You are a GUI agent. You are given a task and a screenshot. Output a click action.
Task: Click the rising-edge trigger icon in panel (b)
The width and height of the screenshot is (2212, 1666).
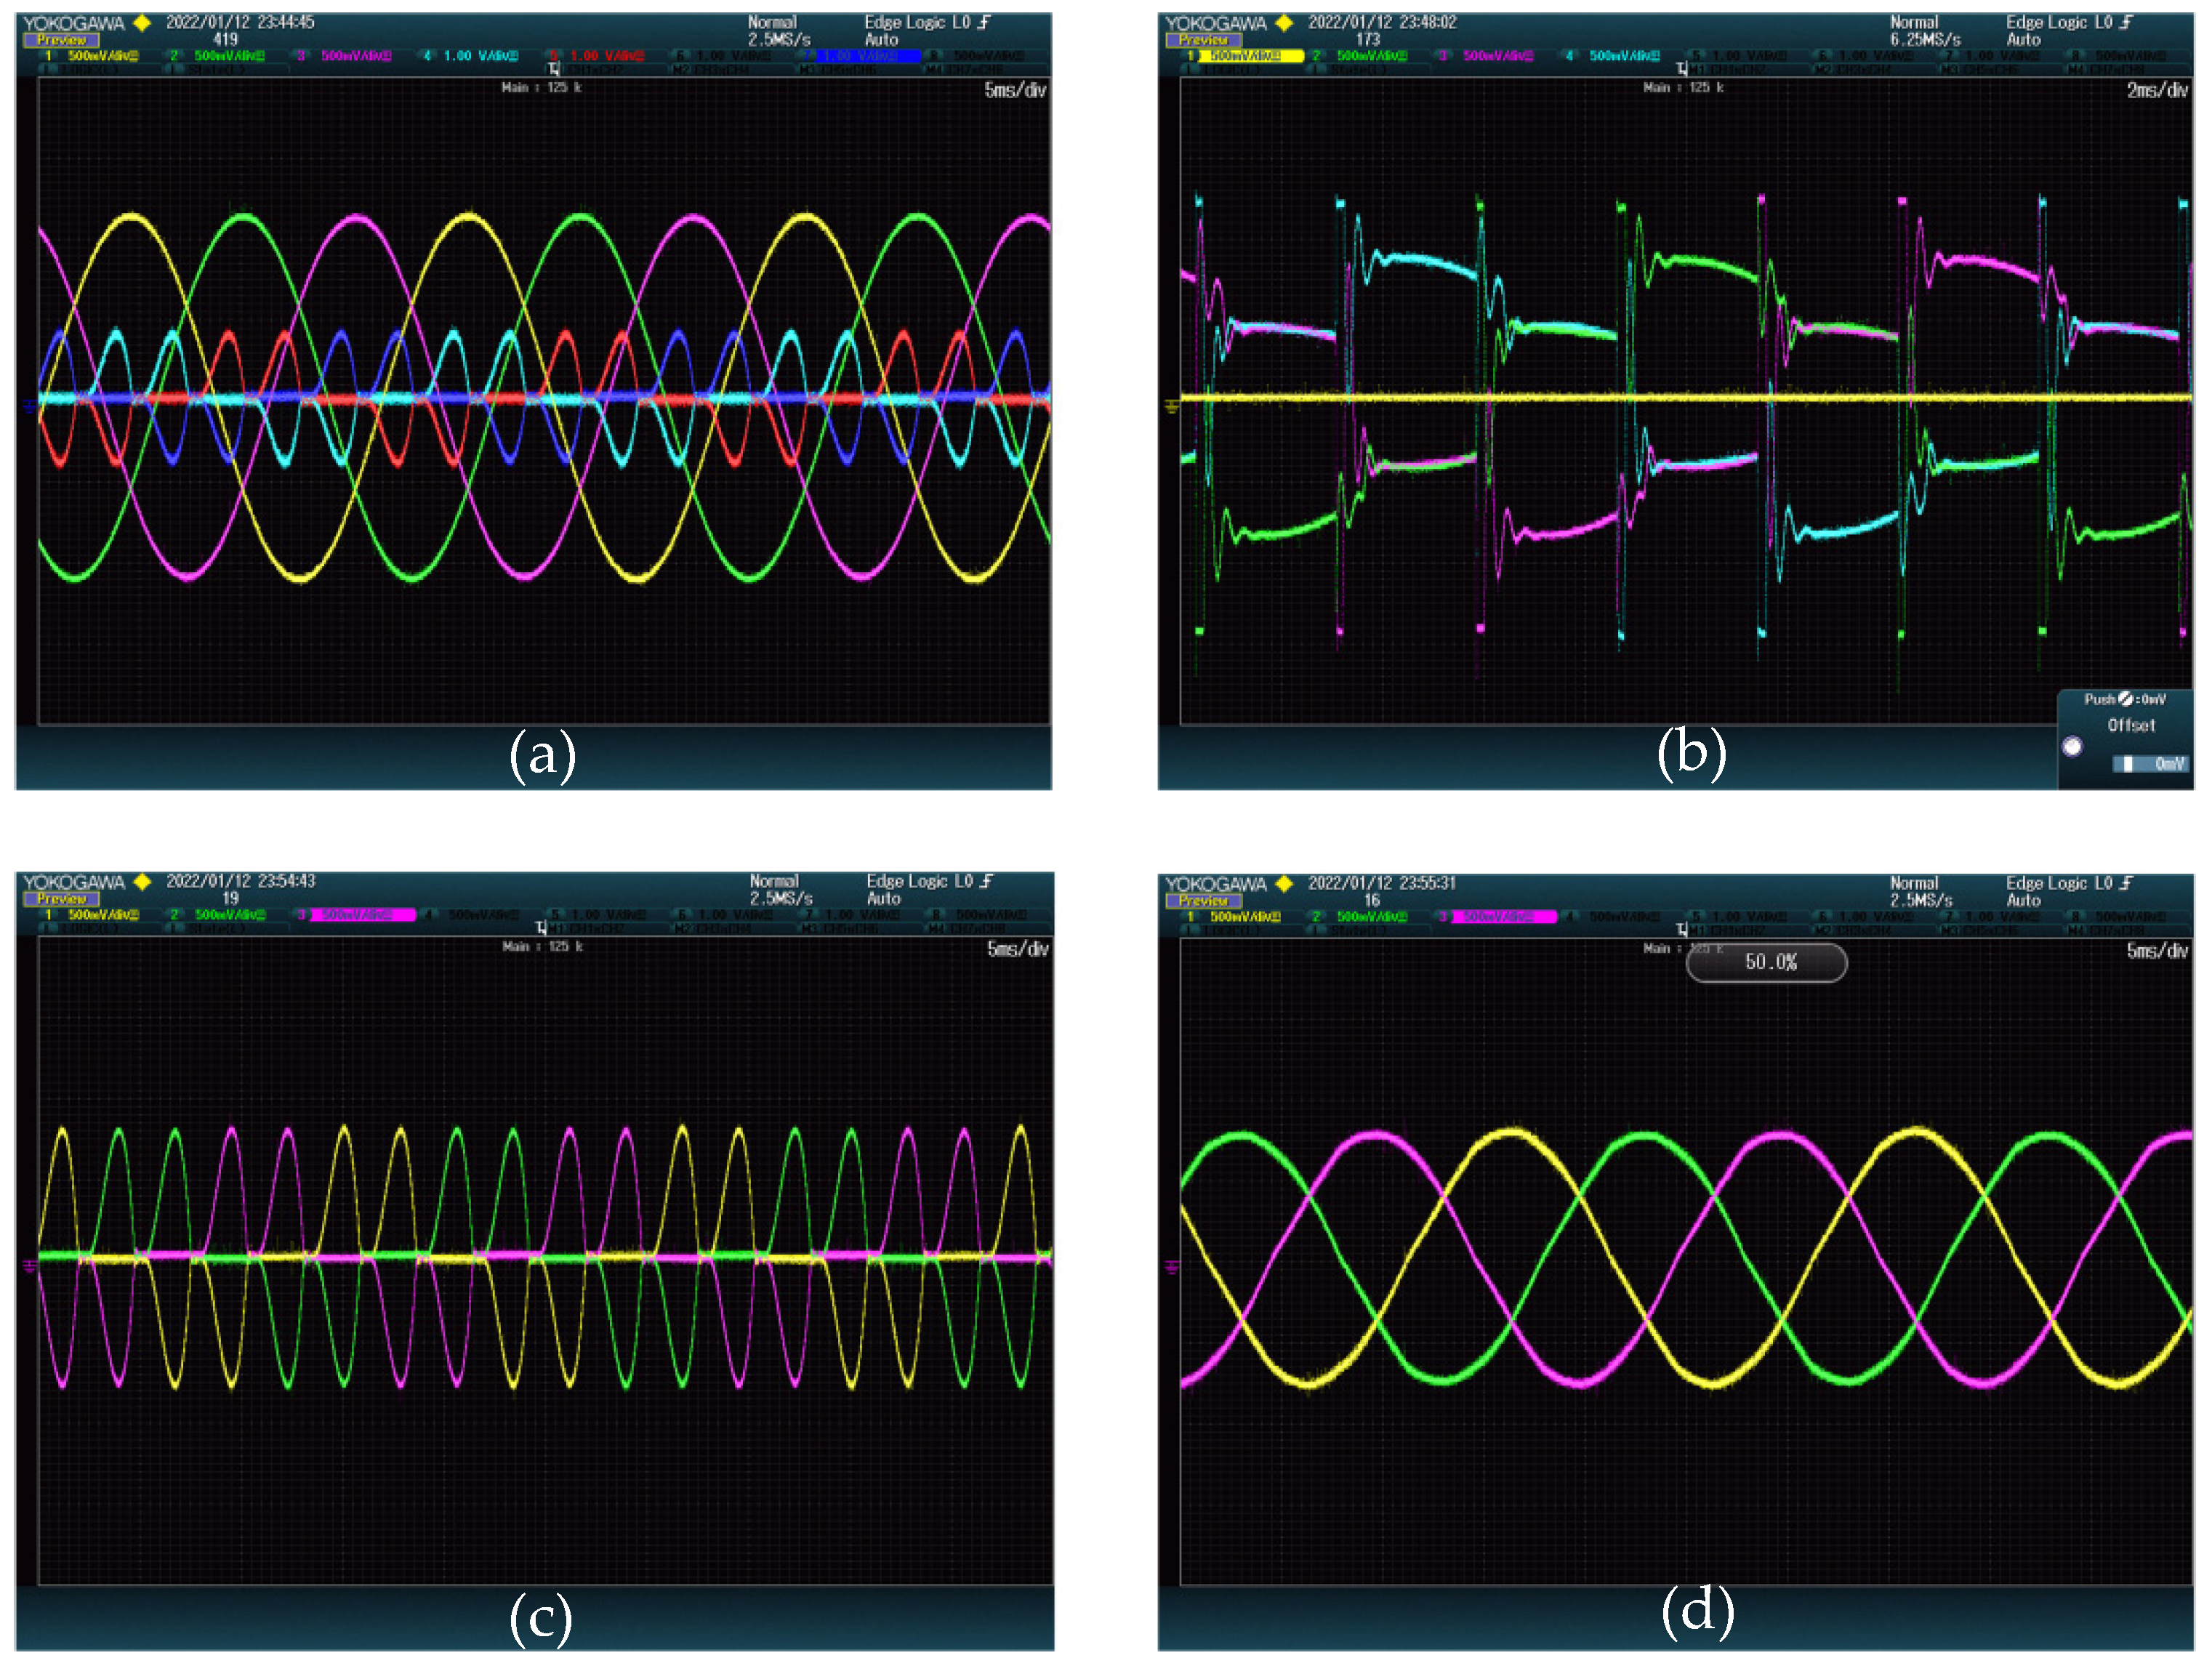[x=2127, y=22]
